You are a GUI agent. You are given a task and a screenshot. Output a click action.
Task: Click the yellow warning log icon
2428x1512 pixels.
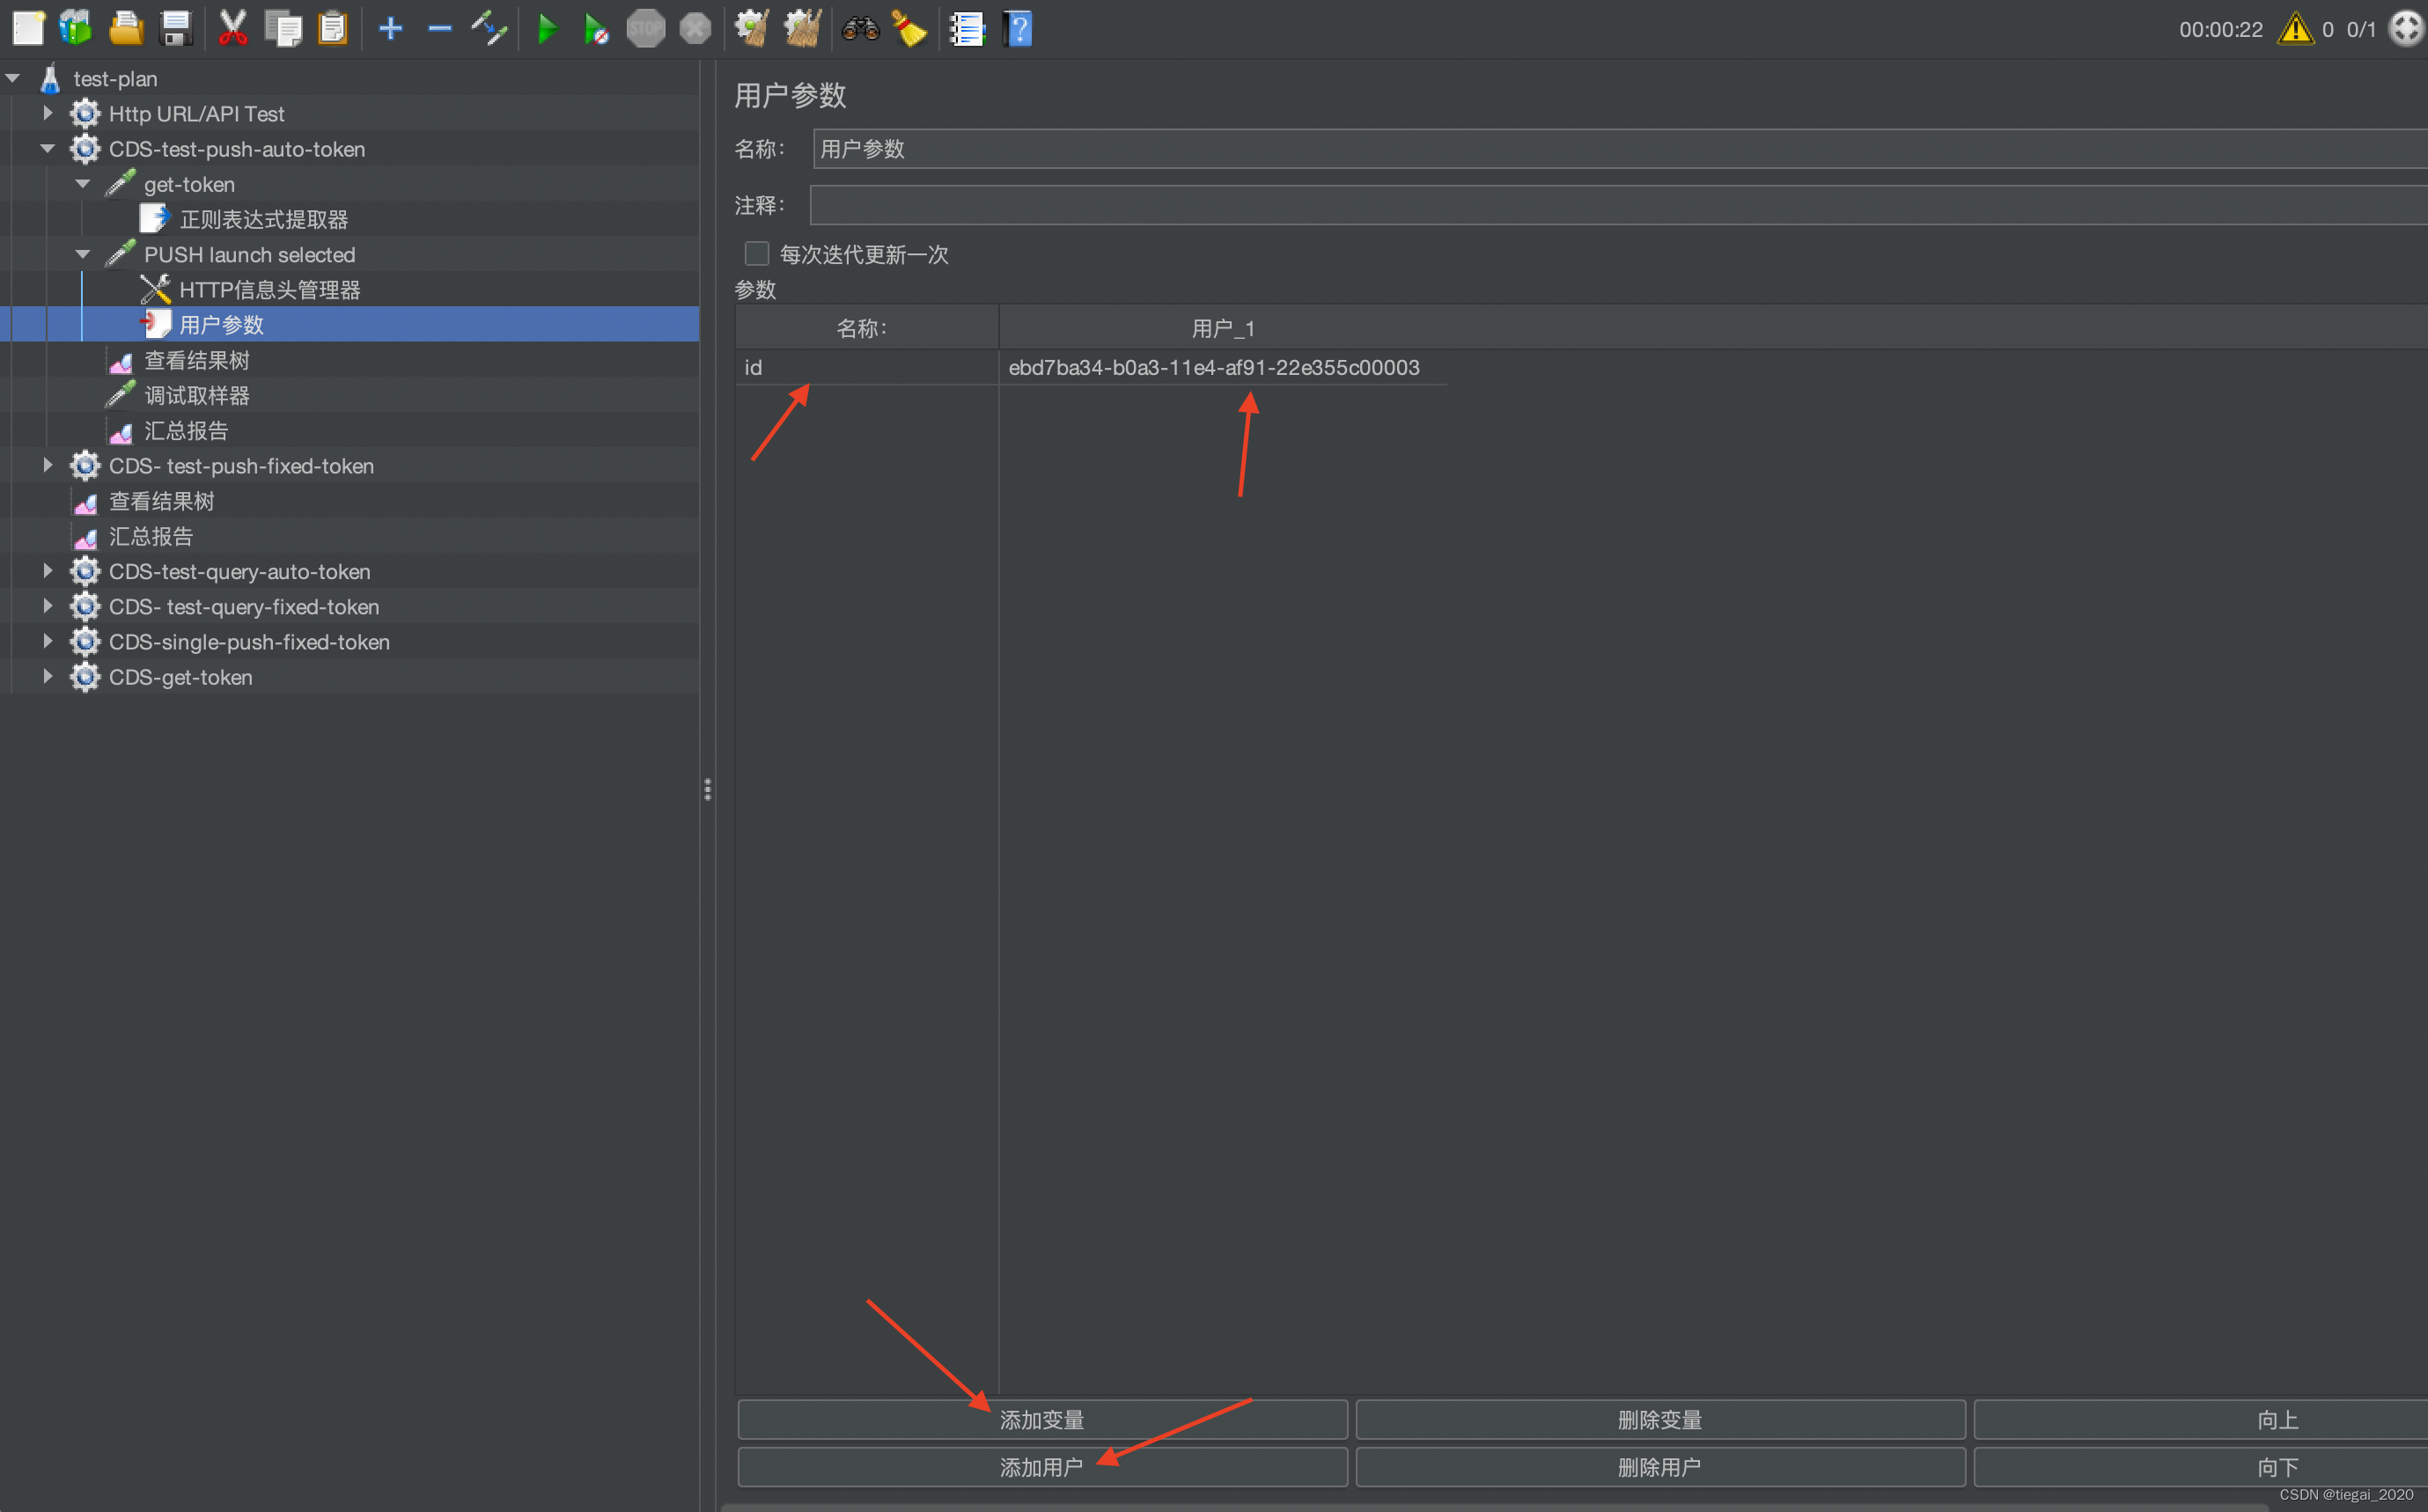click(x=2295, y=28)
